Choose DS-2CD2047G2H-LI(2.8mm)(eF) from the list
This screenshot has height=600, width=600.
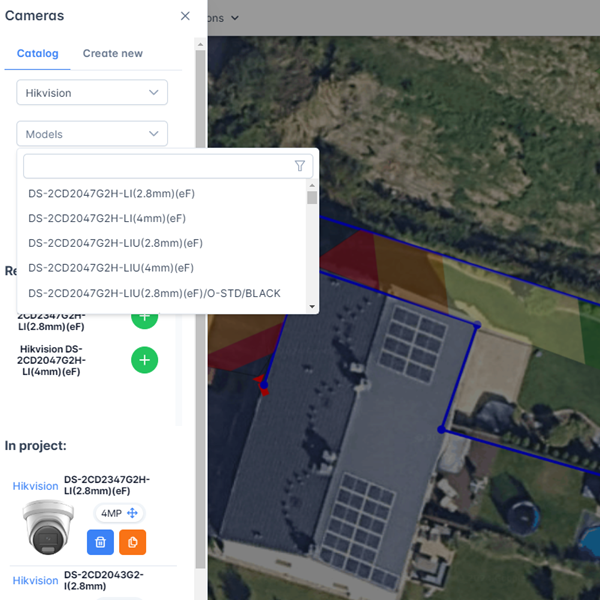111,194
